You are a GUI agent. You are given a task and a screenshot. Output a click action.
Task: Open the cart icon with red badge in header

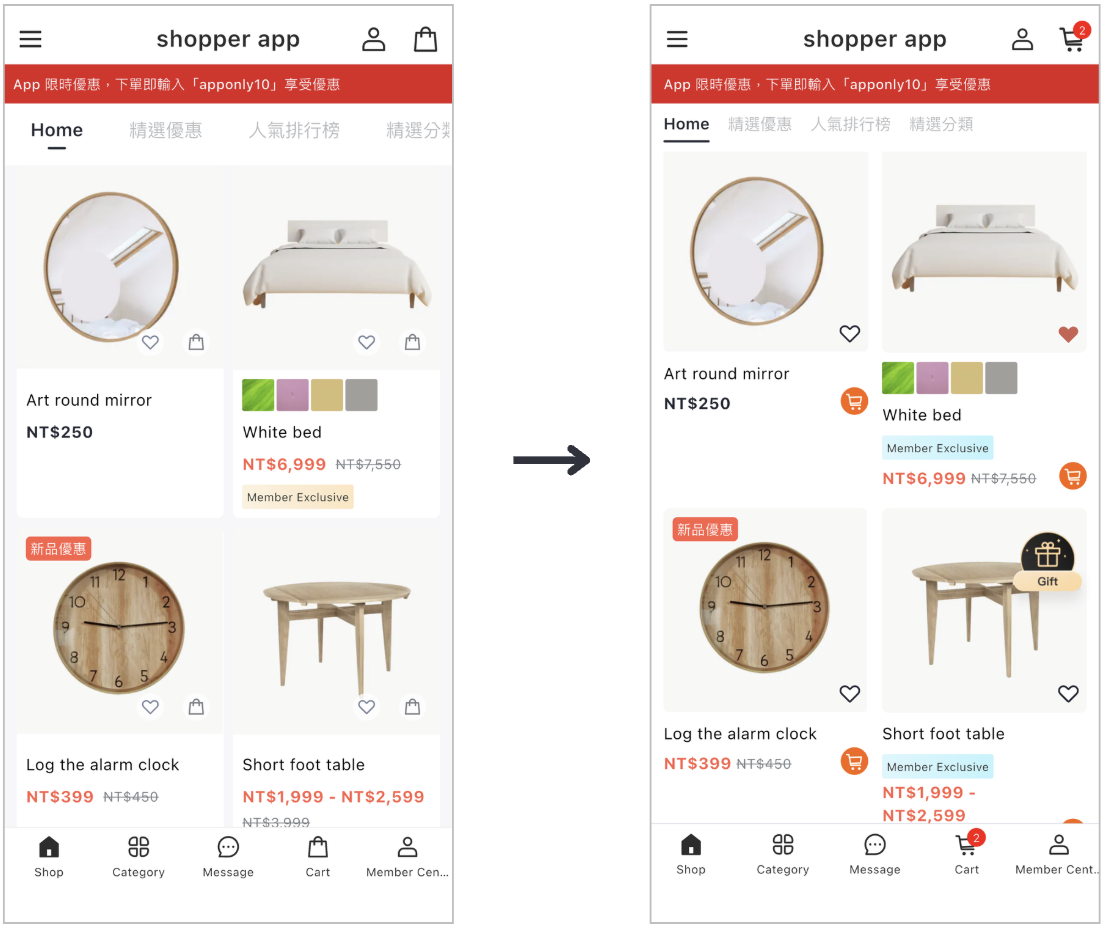(1074, 37)
